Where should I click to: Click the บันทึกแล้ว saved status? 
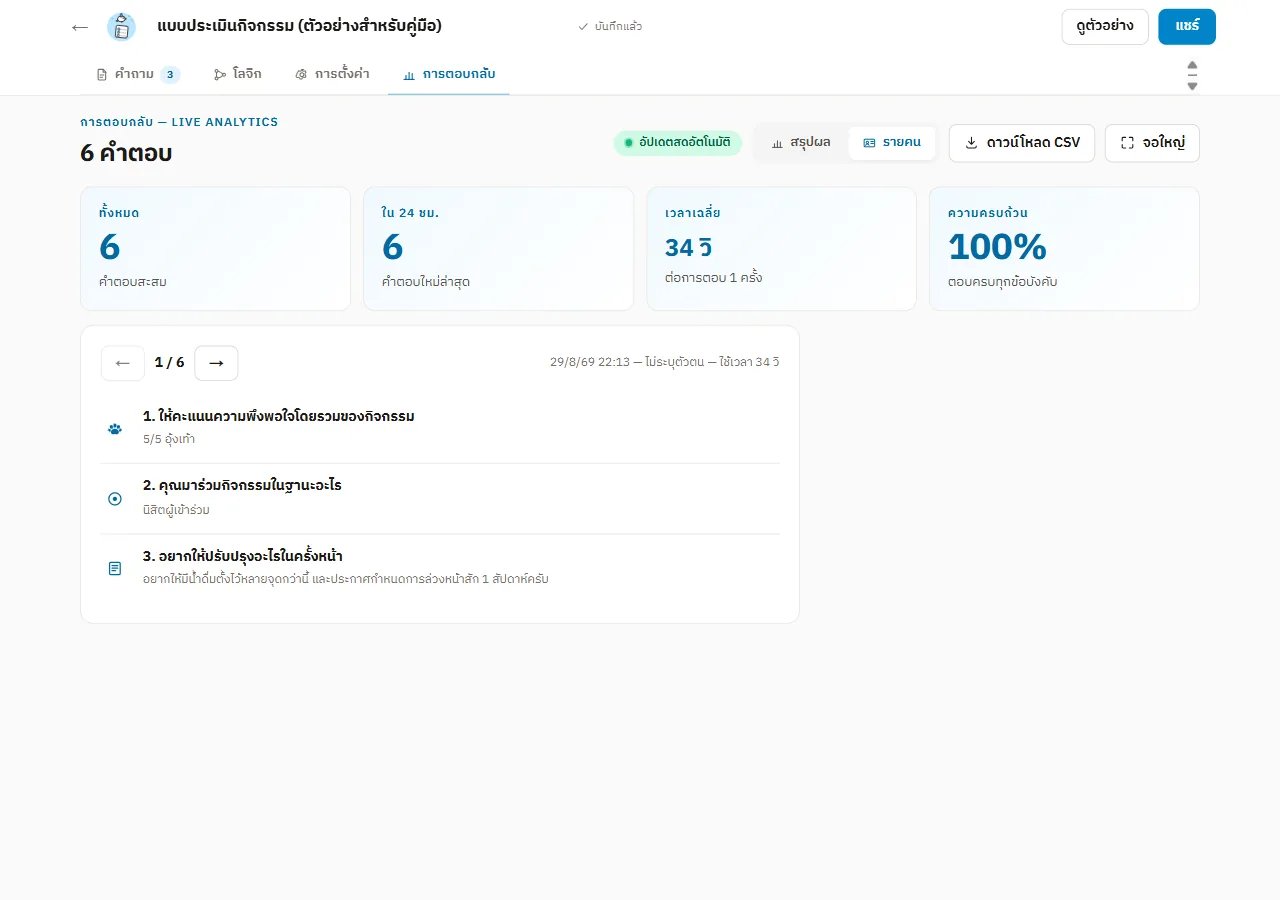tap(610, 27)
